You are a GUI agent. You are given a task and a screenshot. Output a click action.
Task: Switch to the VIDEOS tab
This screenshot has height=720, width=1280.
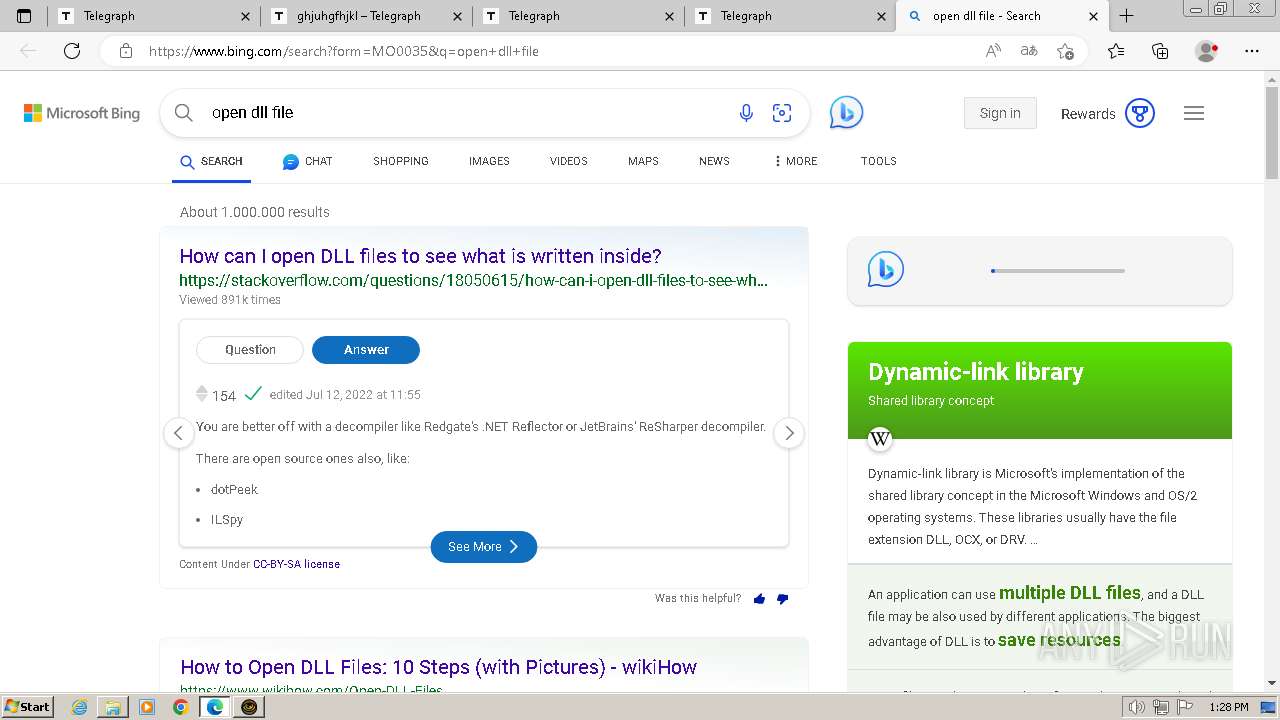coord(569,161)
